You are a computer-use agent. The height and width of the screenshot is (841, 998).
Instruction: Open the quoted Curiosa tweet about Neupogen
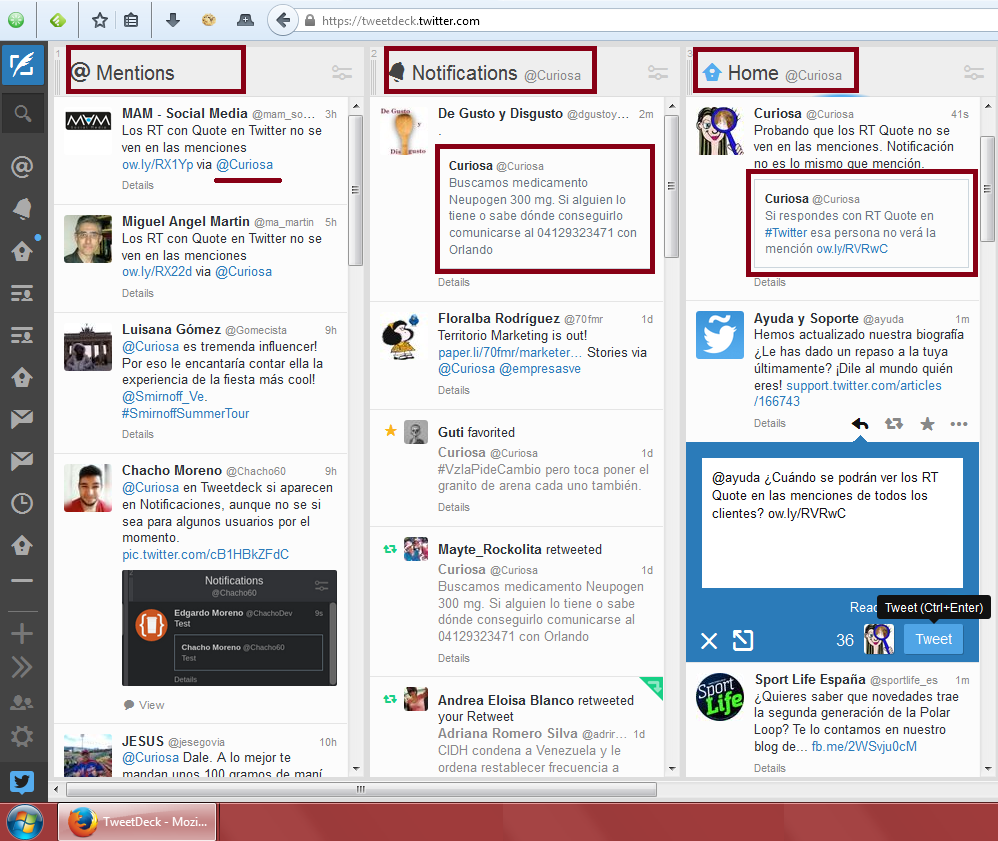[545, 209]
